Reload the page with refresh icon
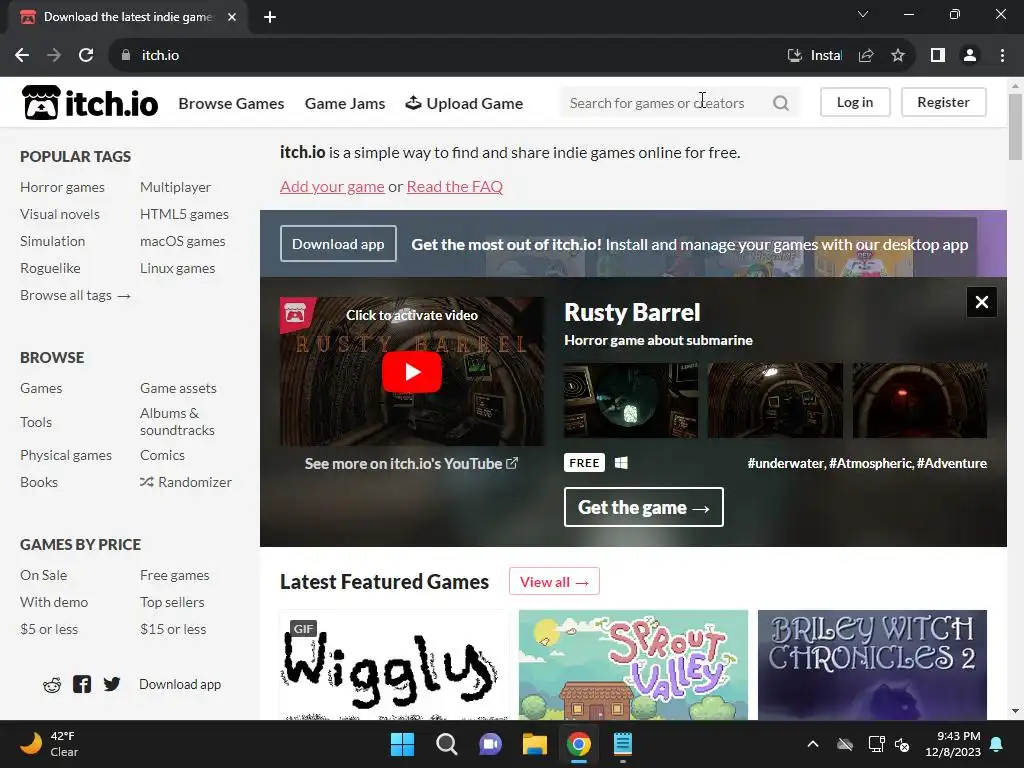The height and width of the screenshot is (768, 1024). [x=86, y=56]
